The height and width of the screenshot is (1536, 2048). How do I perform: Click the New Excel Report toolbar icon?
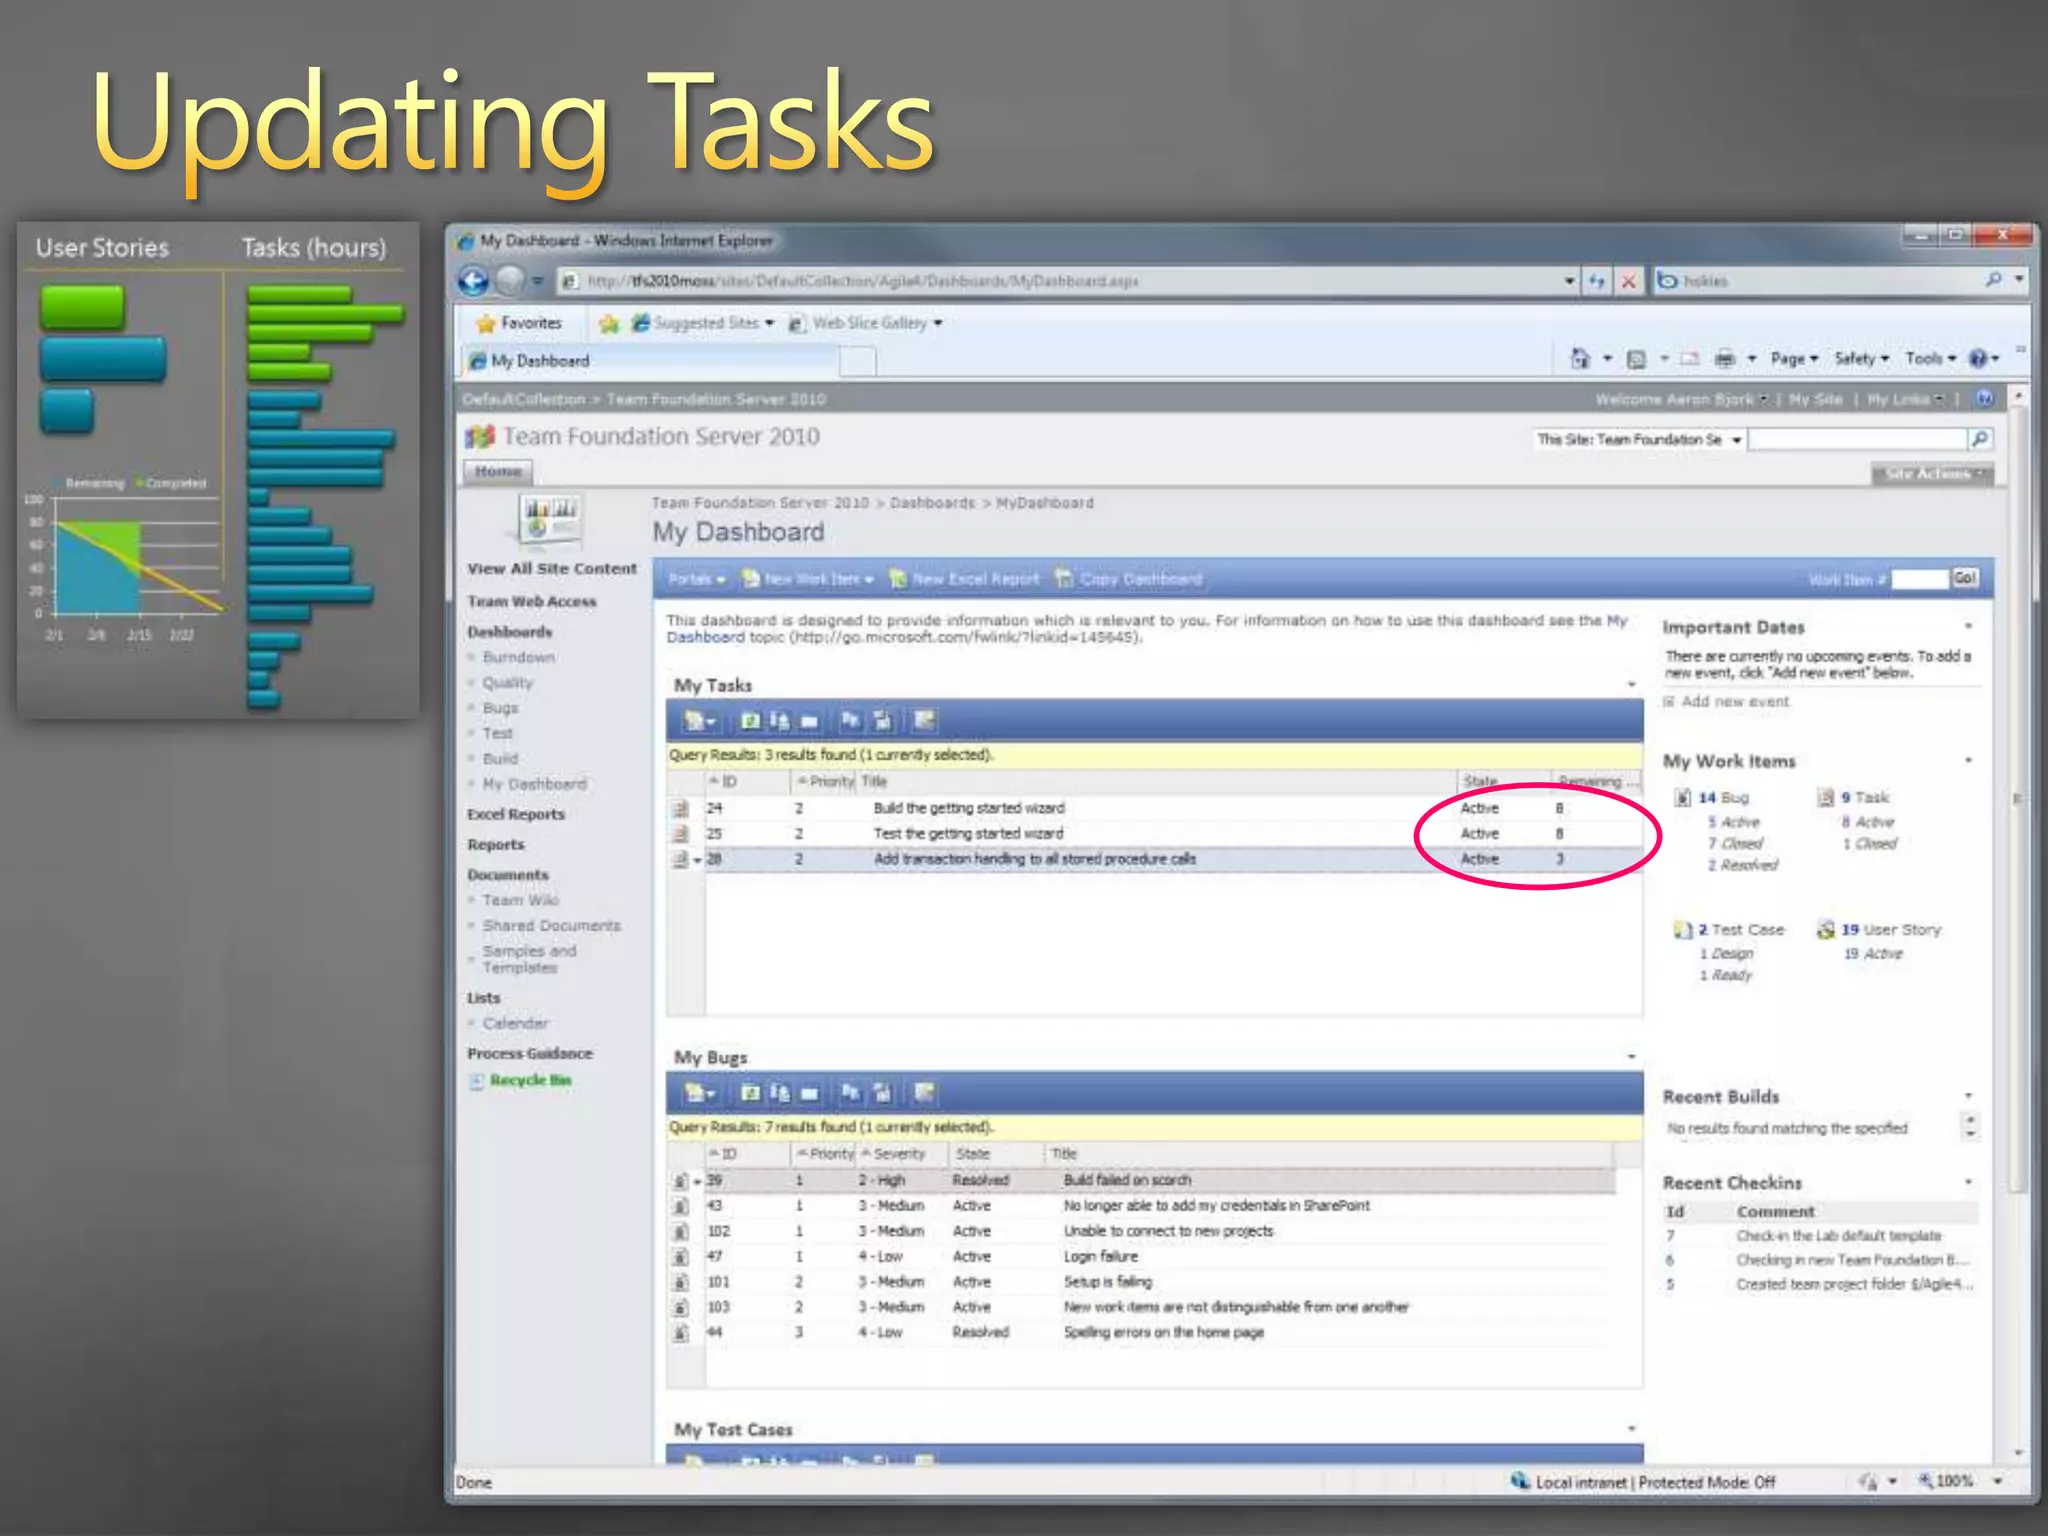coord(898,579)
